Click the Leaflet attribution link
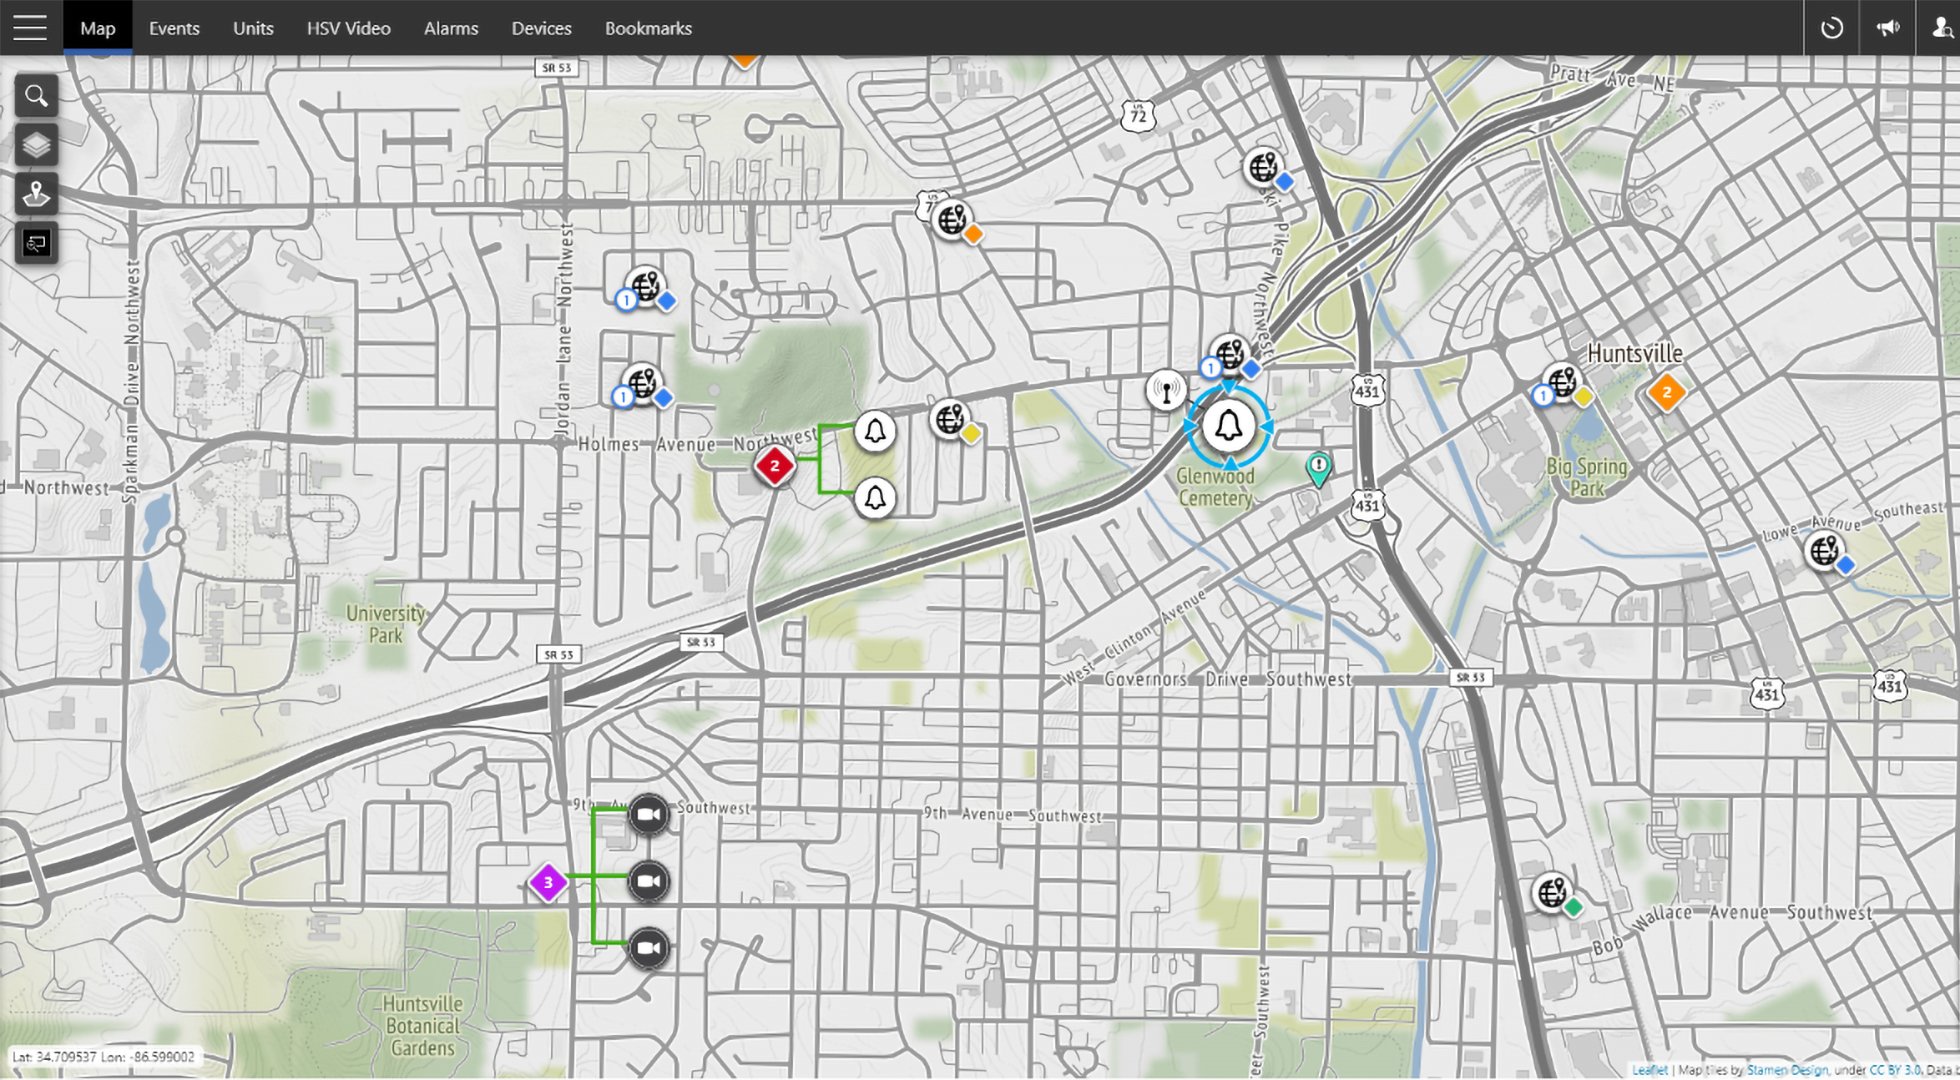Image resolution: width=1960 pixels, height=1080 pixels. coord(1649,1070)
